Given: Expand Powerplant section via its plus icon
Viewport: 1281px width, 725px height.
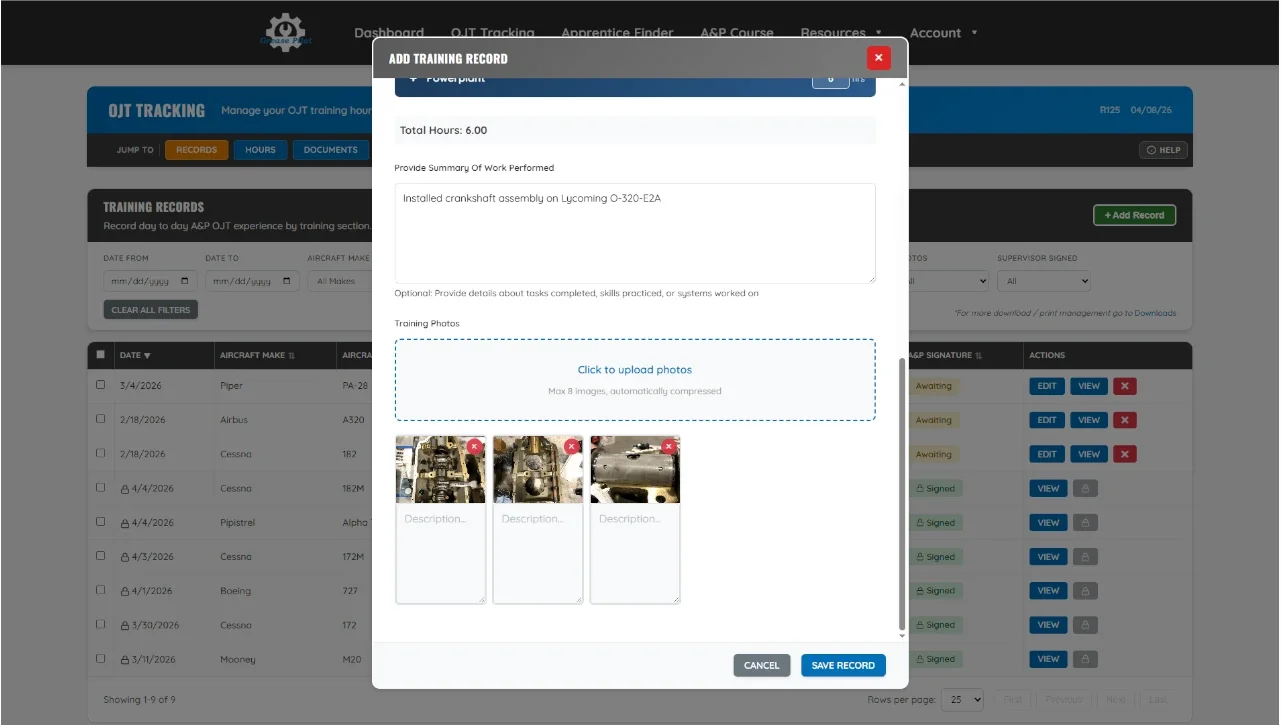Looking at the screenshot, I should pos(413,77).
